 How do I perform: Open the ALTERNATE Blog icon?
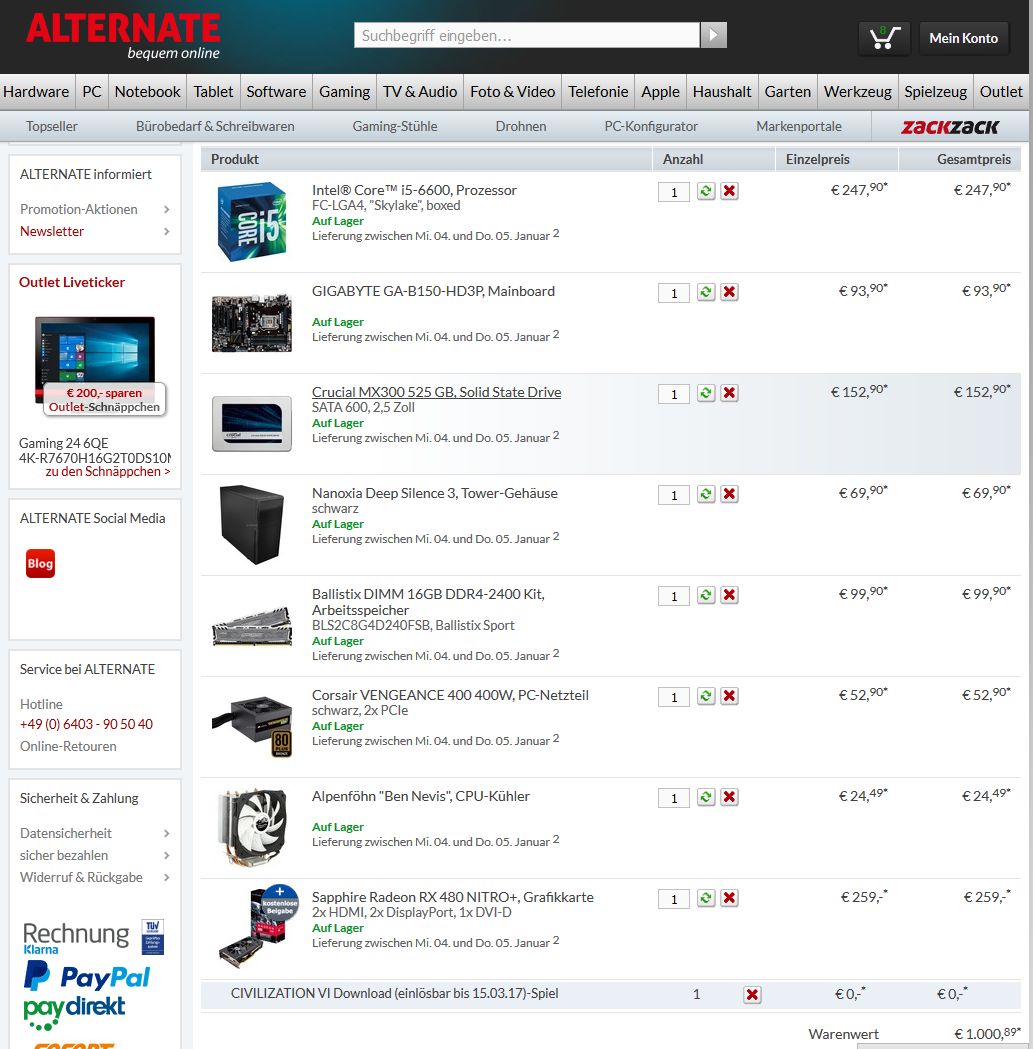40,563
